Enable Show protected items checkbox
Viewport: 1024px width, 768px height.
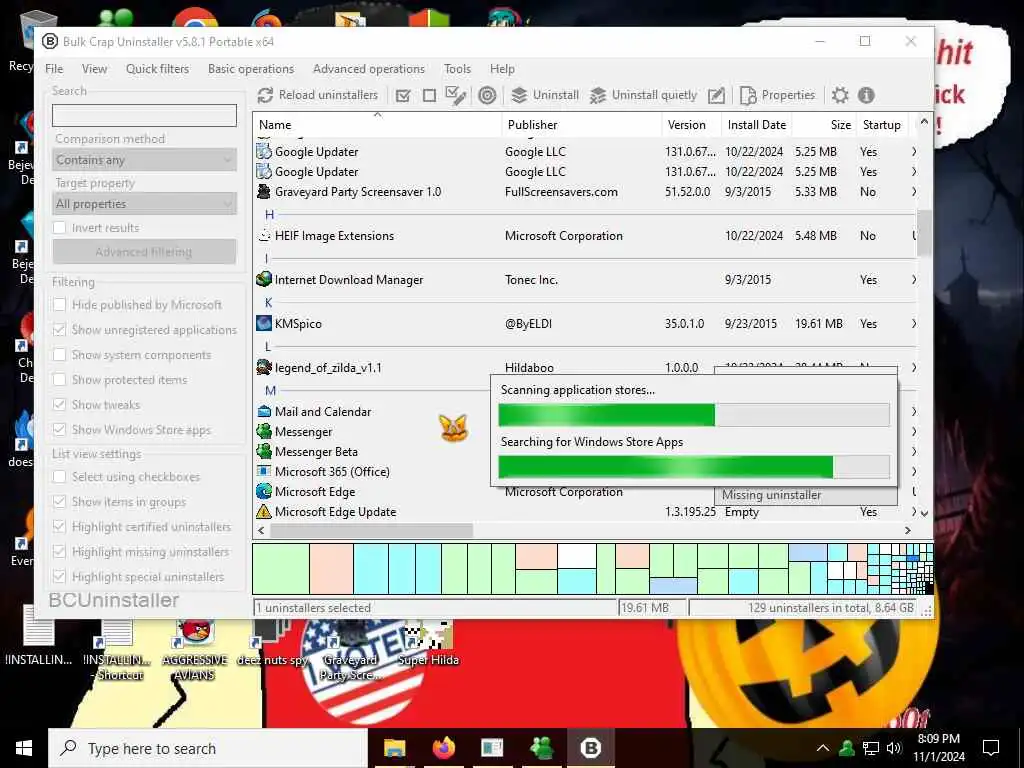pyautogui.click(x=59, y=379)
